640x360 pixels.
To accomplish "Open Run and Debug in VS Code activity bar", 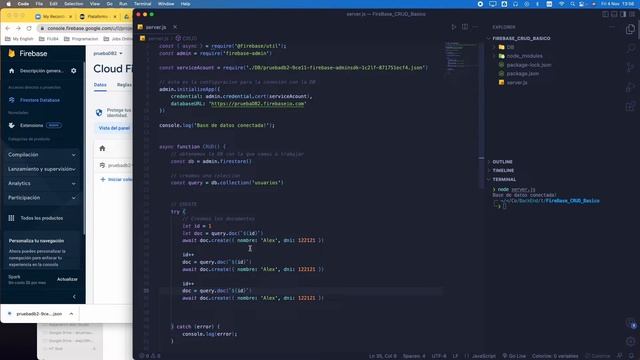I will (x=631, y=87).
